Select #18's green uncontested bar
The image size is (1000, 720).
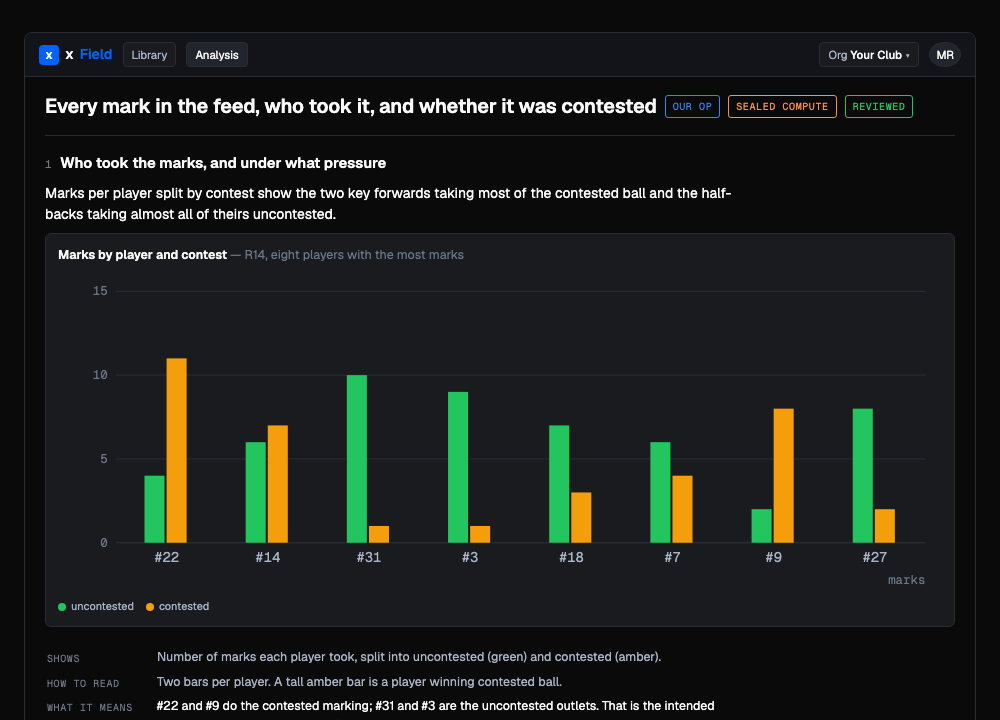tap(559, 484)
